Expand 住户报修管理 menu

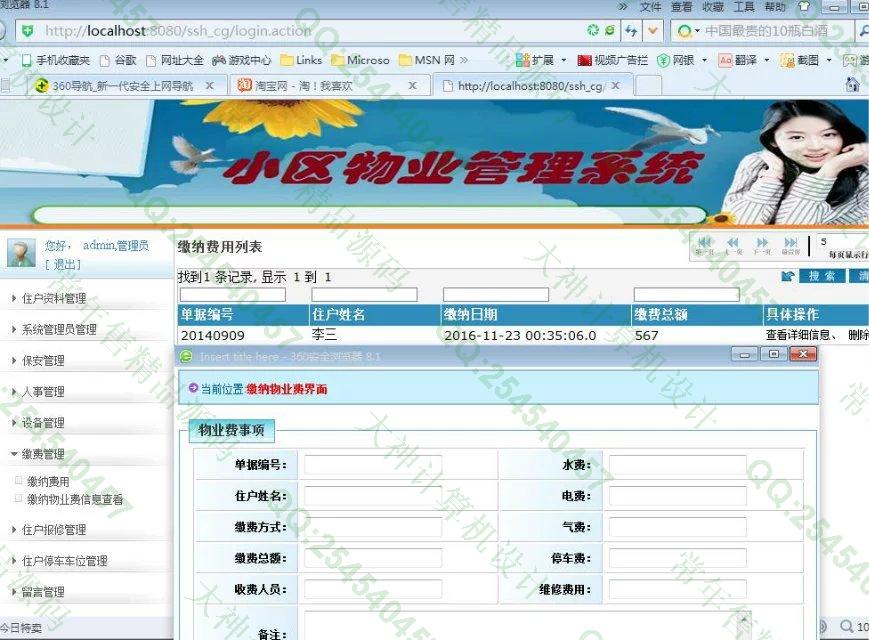pos(53,530)
